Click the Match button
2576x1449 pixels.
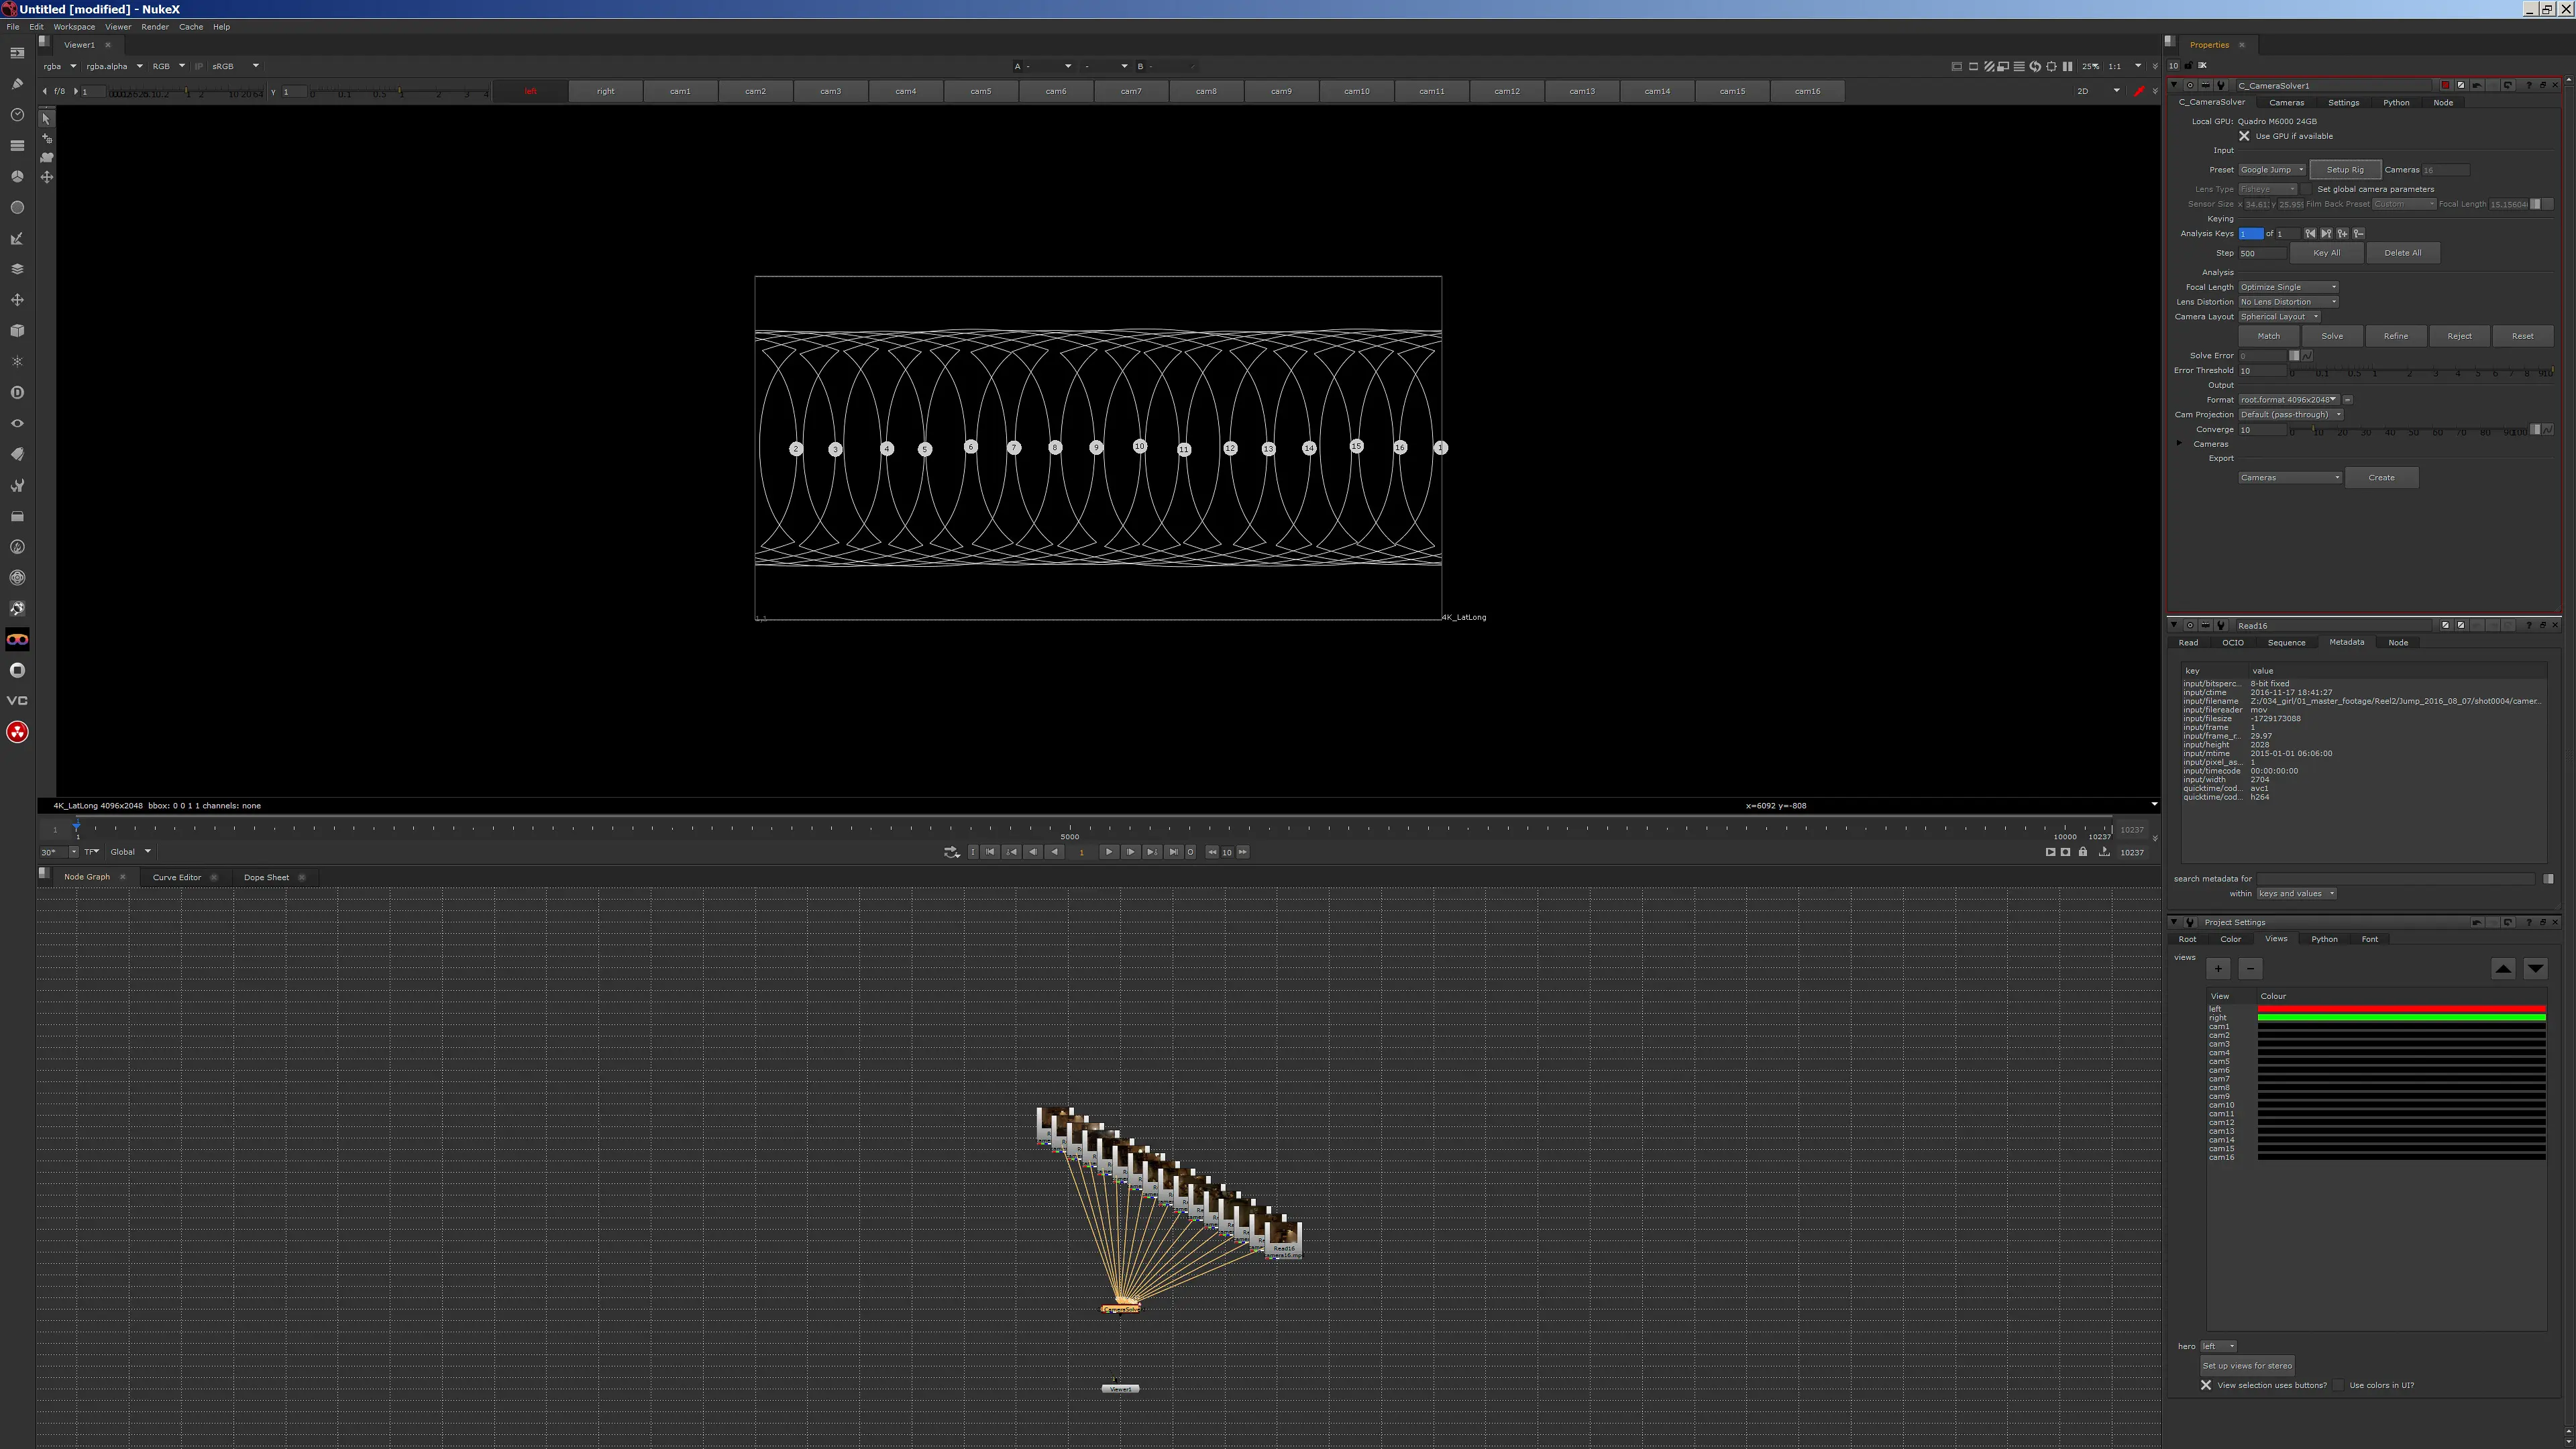tap(2269, 336)
